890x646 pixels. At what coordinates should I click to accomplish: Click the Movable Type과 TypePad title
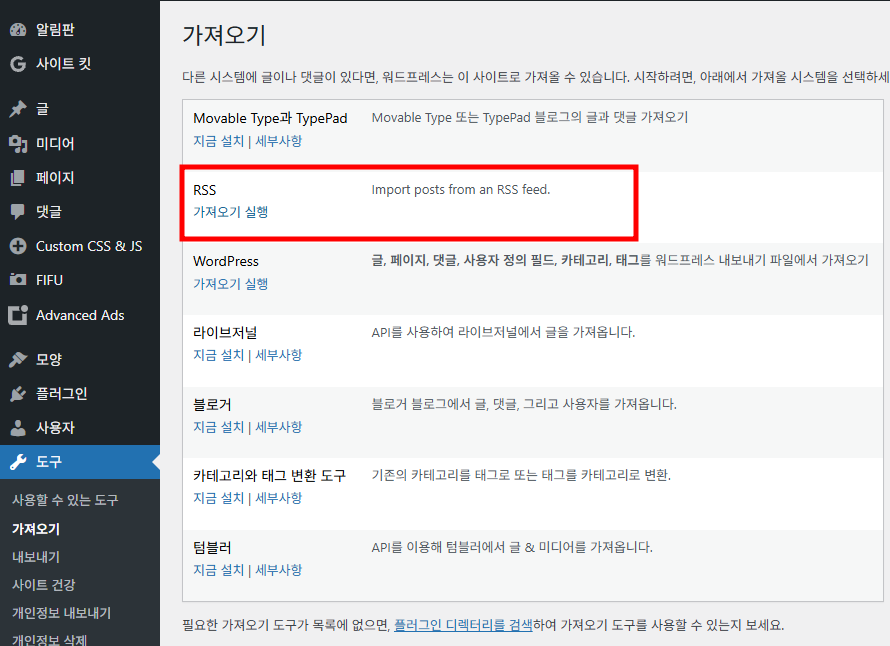point(270,118)
